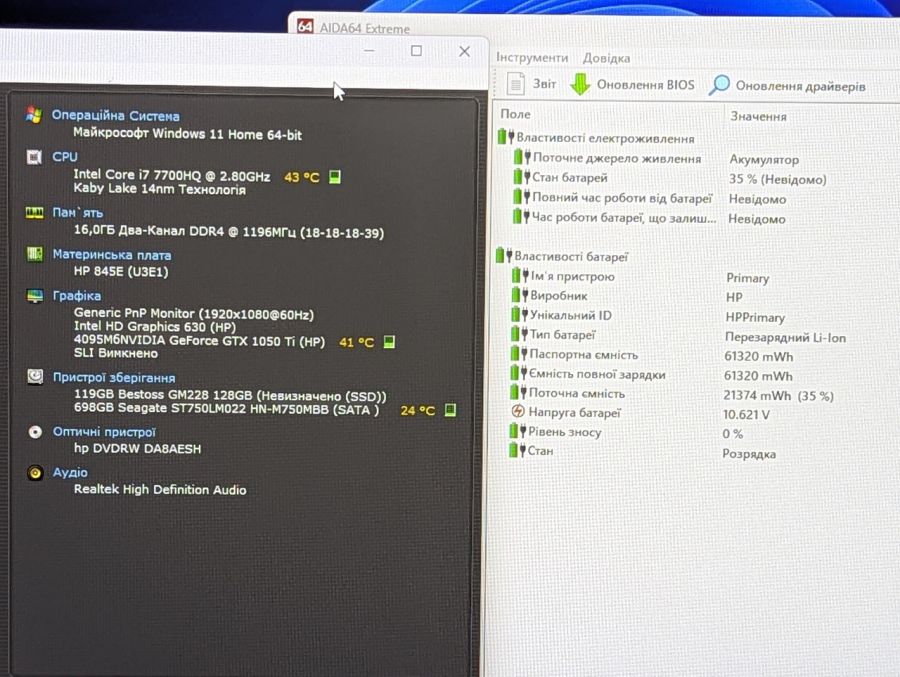
Task: Click the Перезарядний Li-Ion value
Action: (786, 338)
